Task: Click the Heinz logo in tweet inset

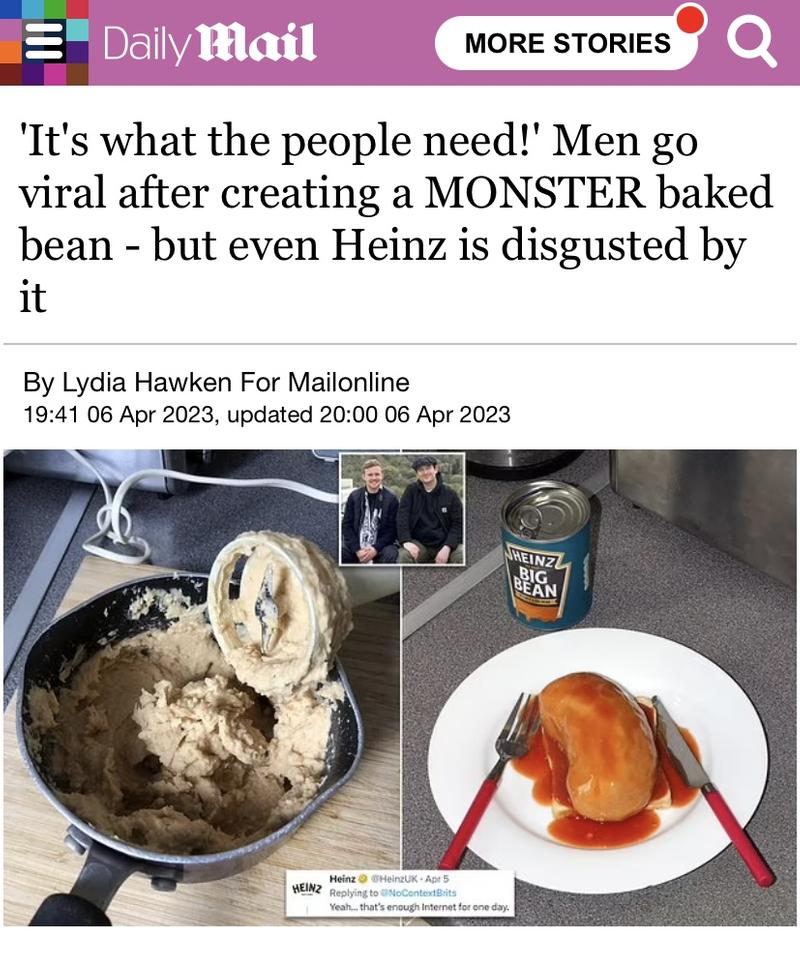Action: [x=307, y=888]
